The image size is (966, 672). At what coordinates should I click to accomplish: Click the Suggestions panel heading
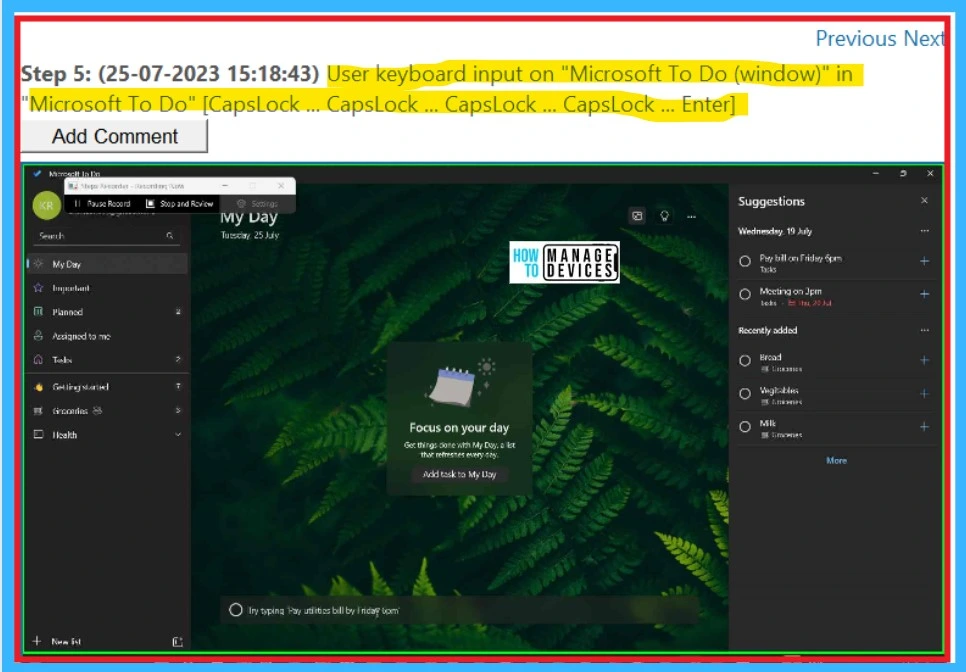point(771,201)
